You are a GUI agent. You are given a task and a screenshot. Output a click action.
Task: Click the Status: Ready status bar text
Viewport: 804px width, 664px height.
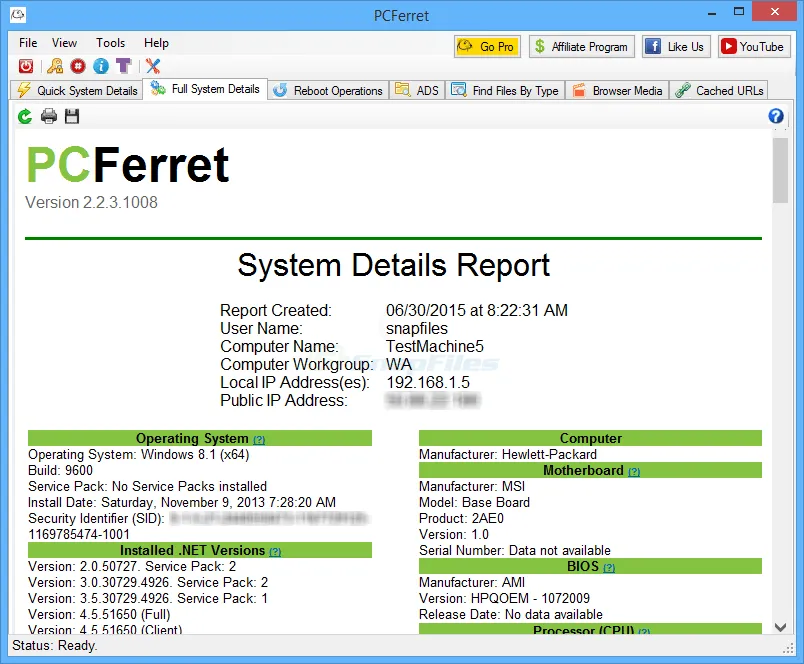[54, 646]
